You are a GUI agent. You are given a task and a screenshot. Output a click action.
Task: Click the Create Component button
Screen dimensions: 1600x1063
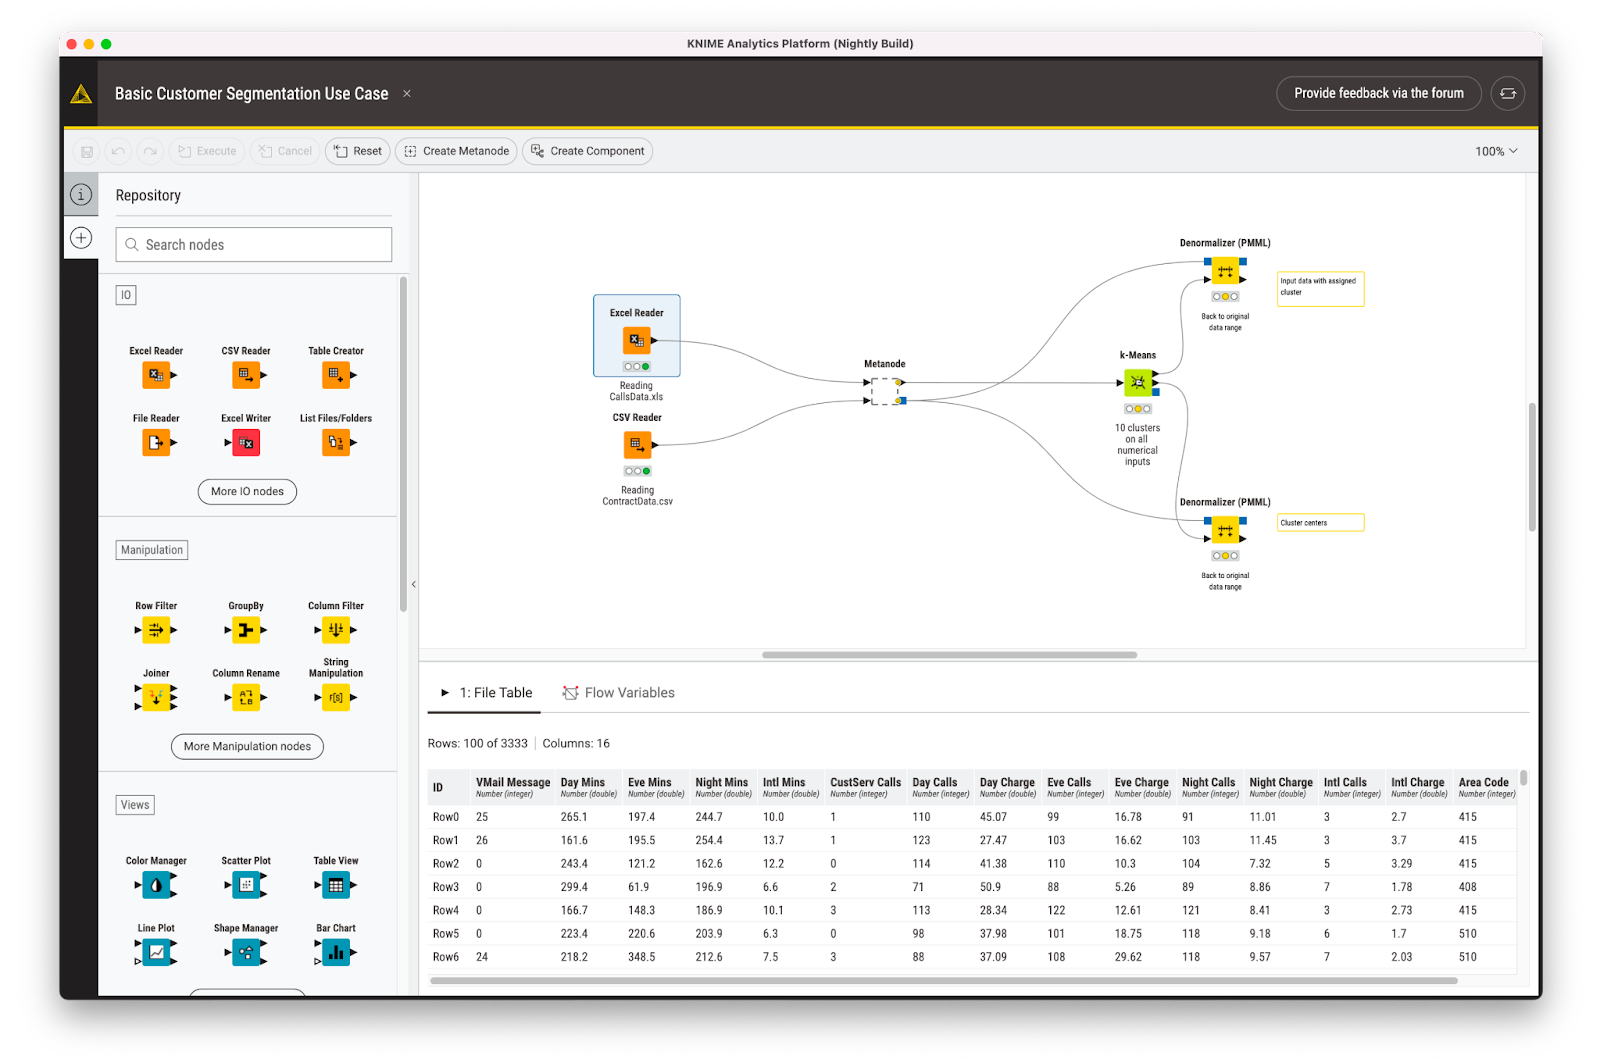click(587, 151)
